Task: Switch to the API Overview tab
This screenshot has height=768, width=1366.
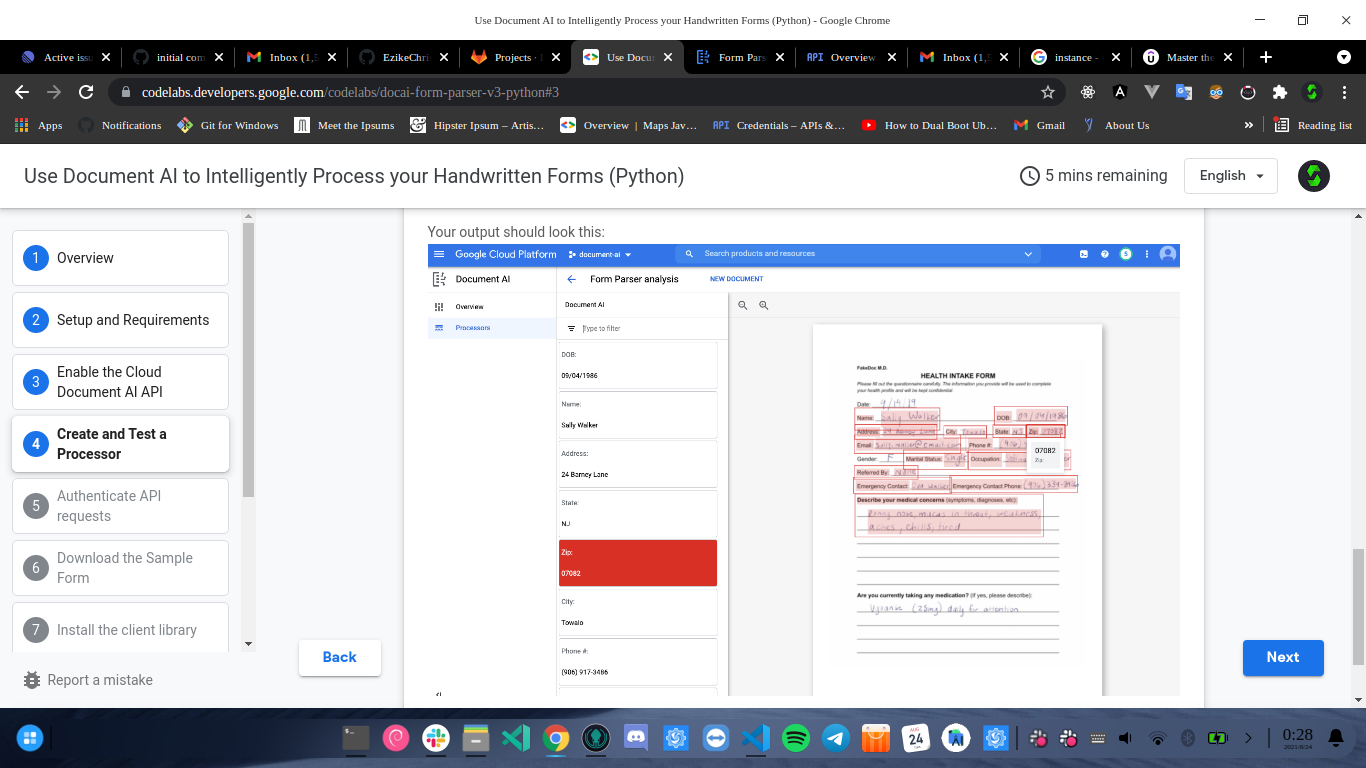Action: click(x=853, y=57)
